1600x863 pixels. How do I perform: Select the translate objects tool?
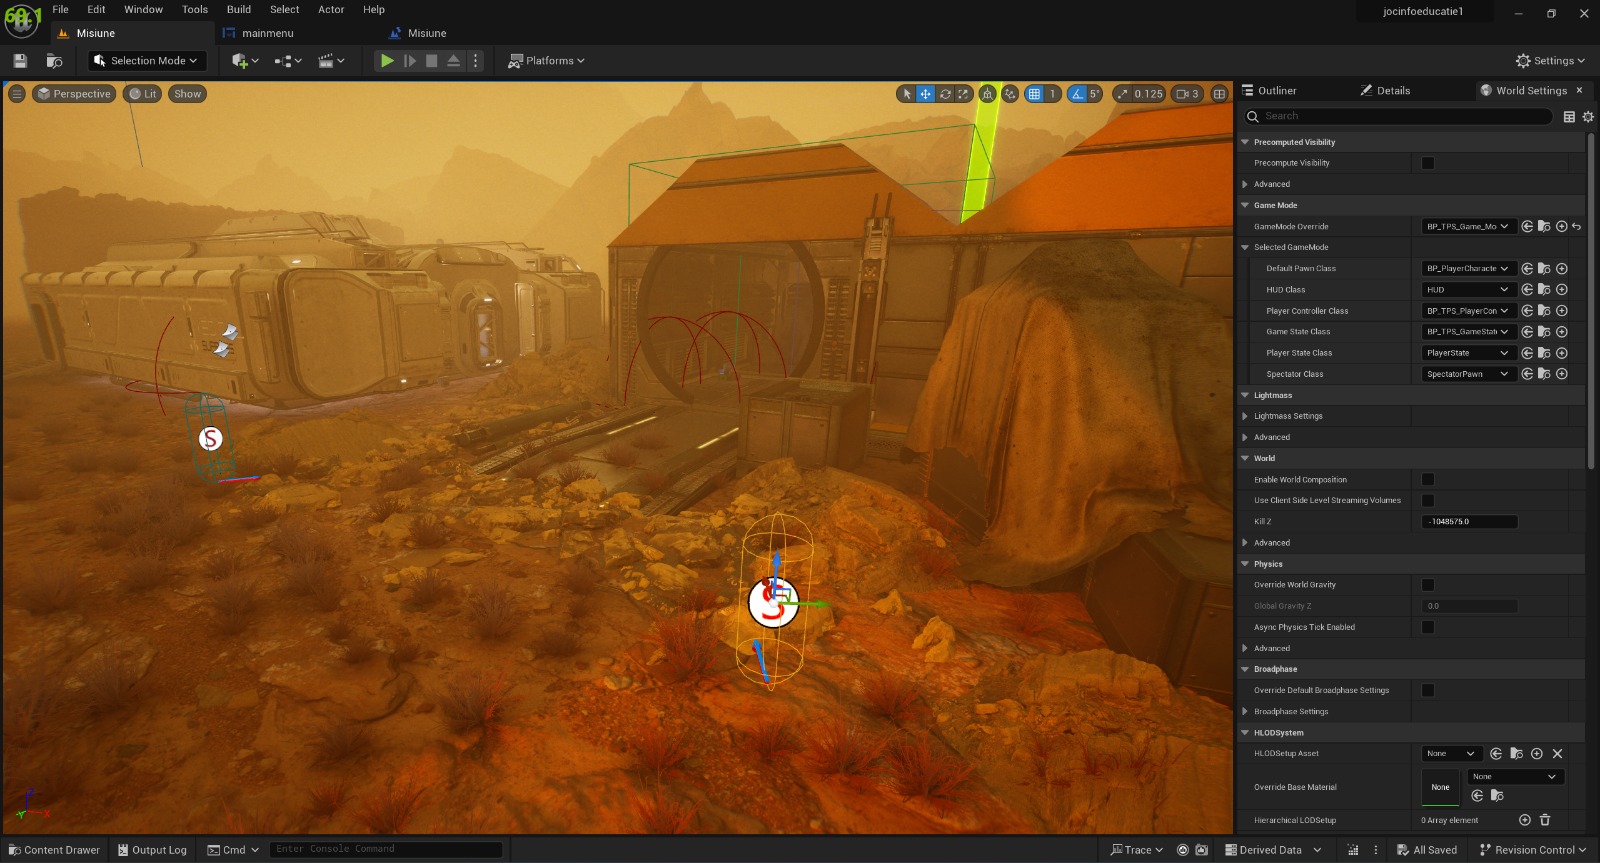926,94
